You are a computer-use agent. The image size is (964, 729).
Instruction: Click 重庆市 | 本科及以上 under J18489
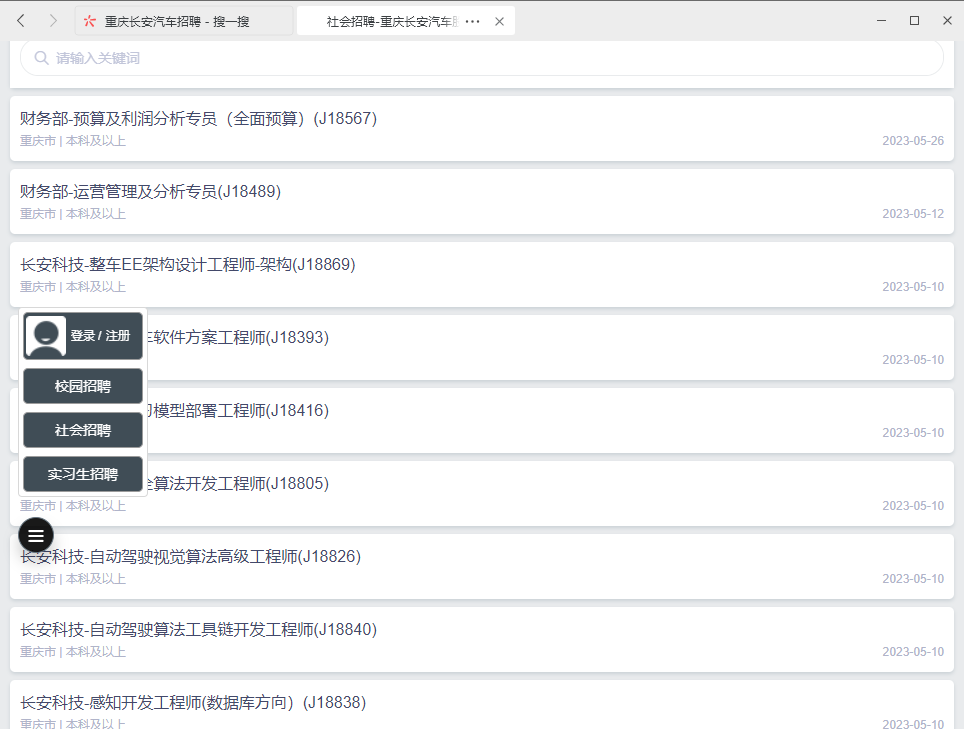[x=73, y=214]
